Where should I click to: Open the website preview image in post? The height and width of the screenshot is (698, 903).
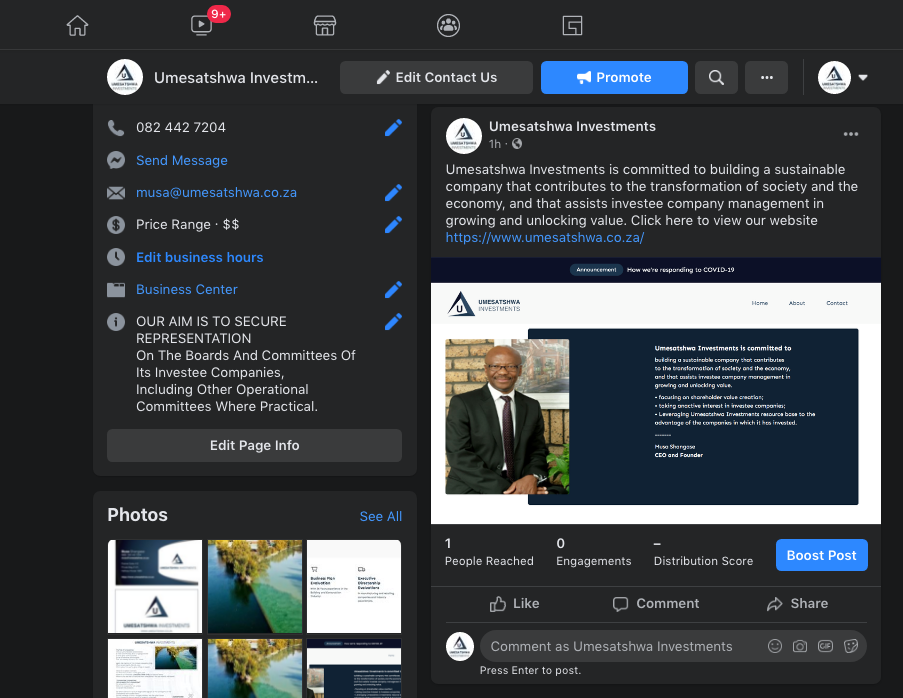(x=656, y=390)
